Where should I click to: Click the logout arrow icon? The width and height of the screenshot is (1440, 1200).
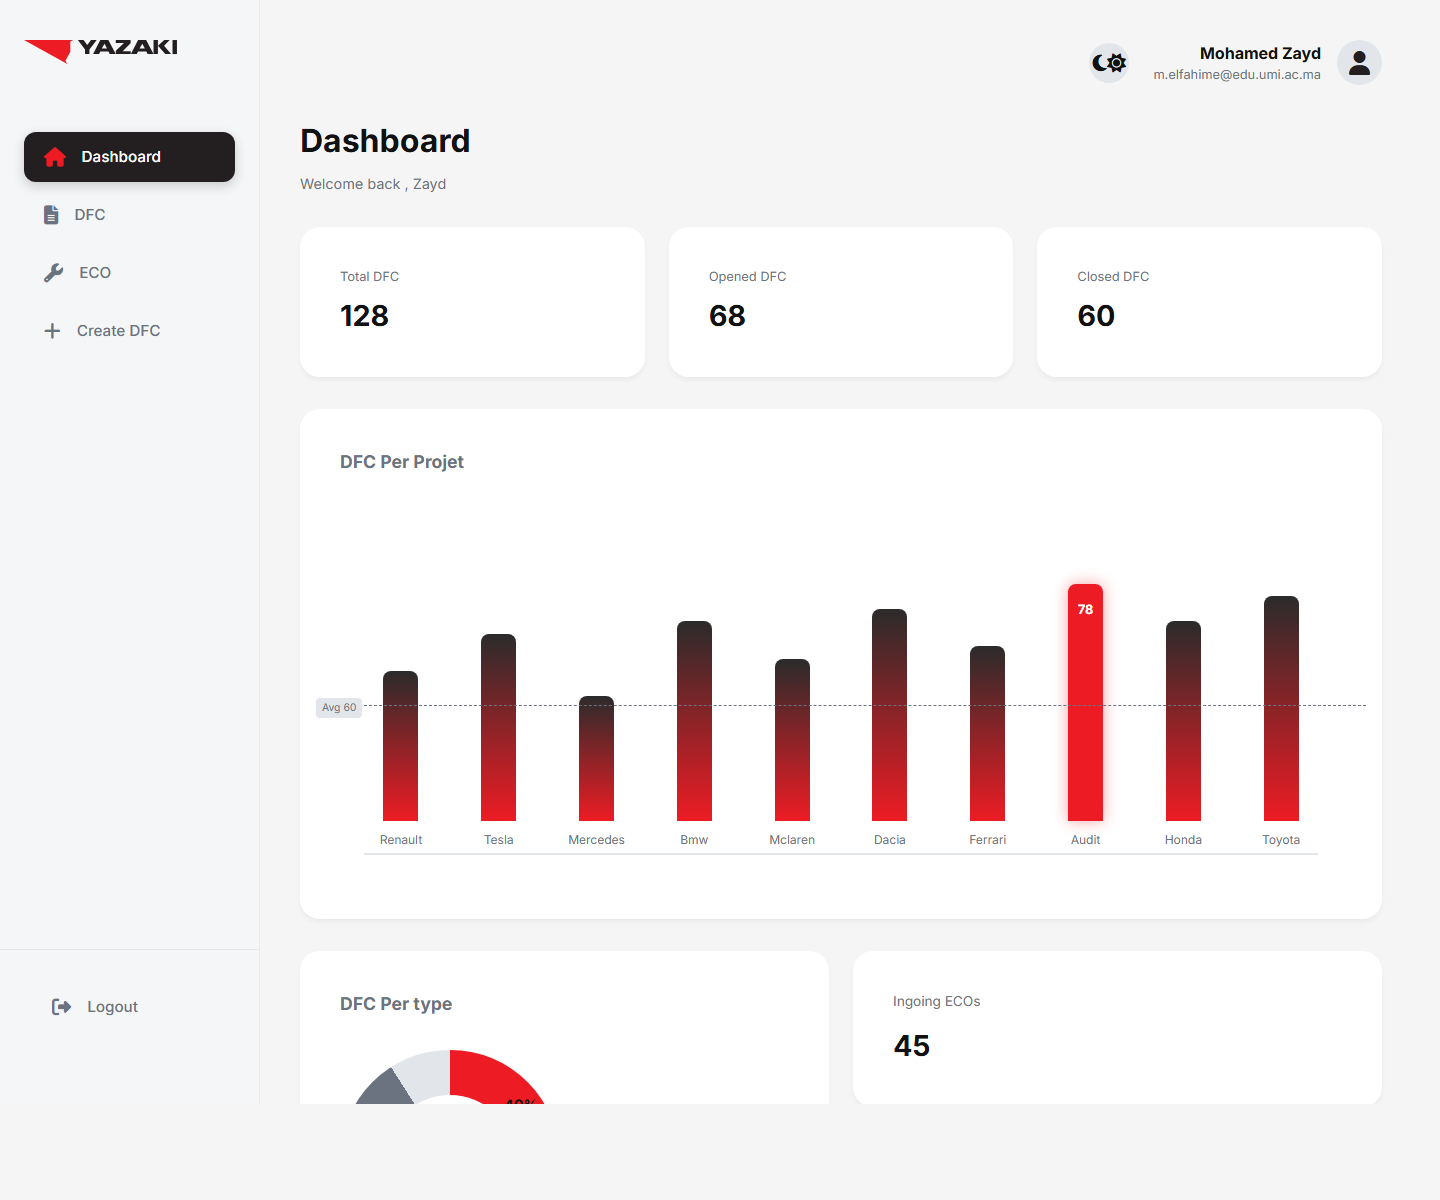61,1007
